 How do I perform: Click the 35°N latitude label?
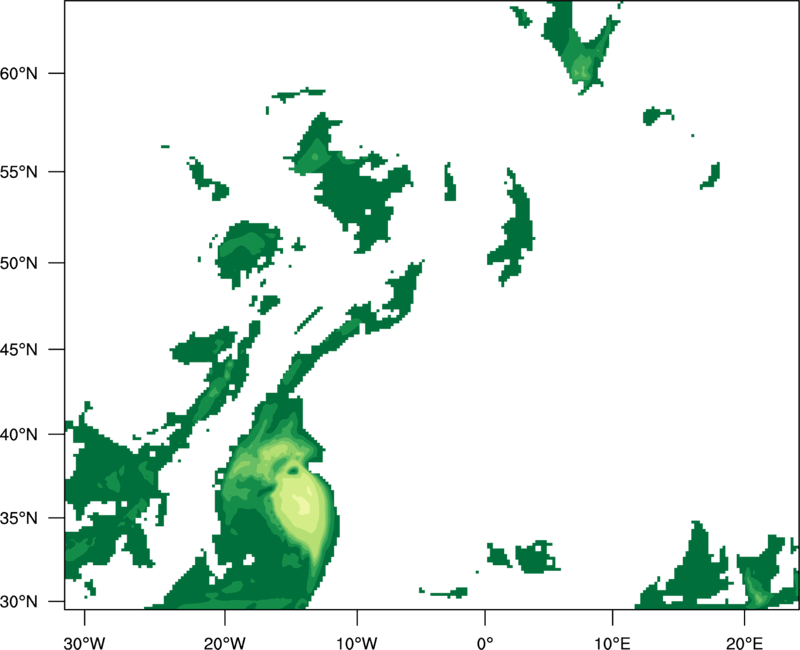19,518
